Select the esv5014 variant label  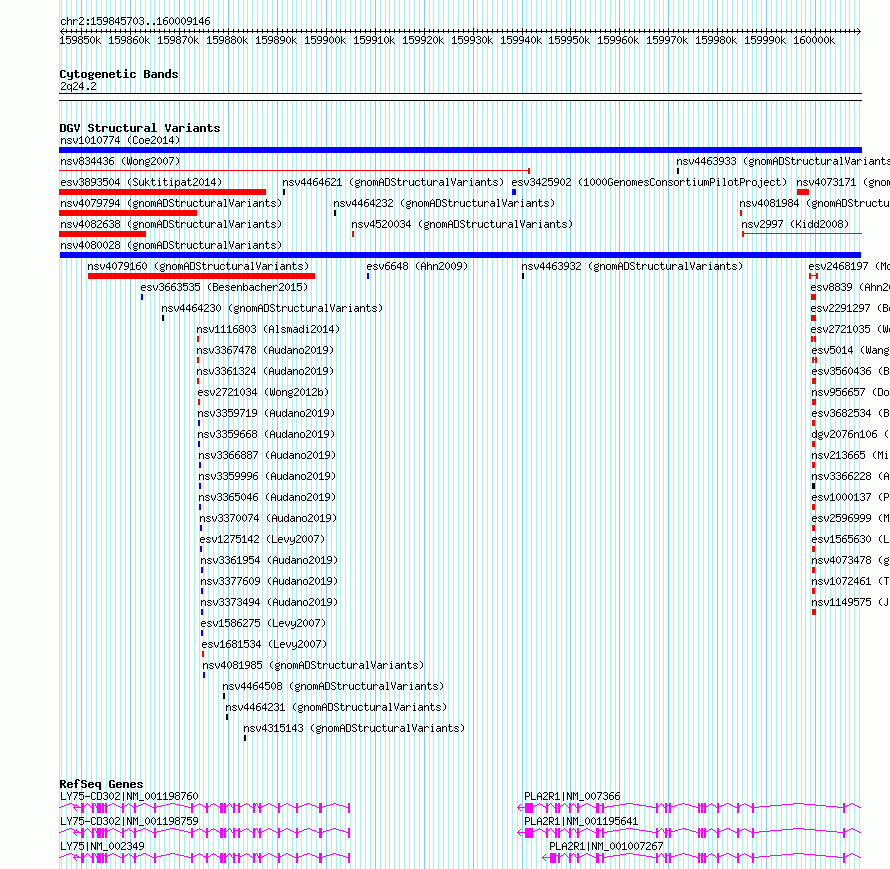(850, 350)
